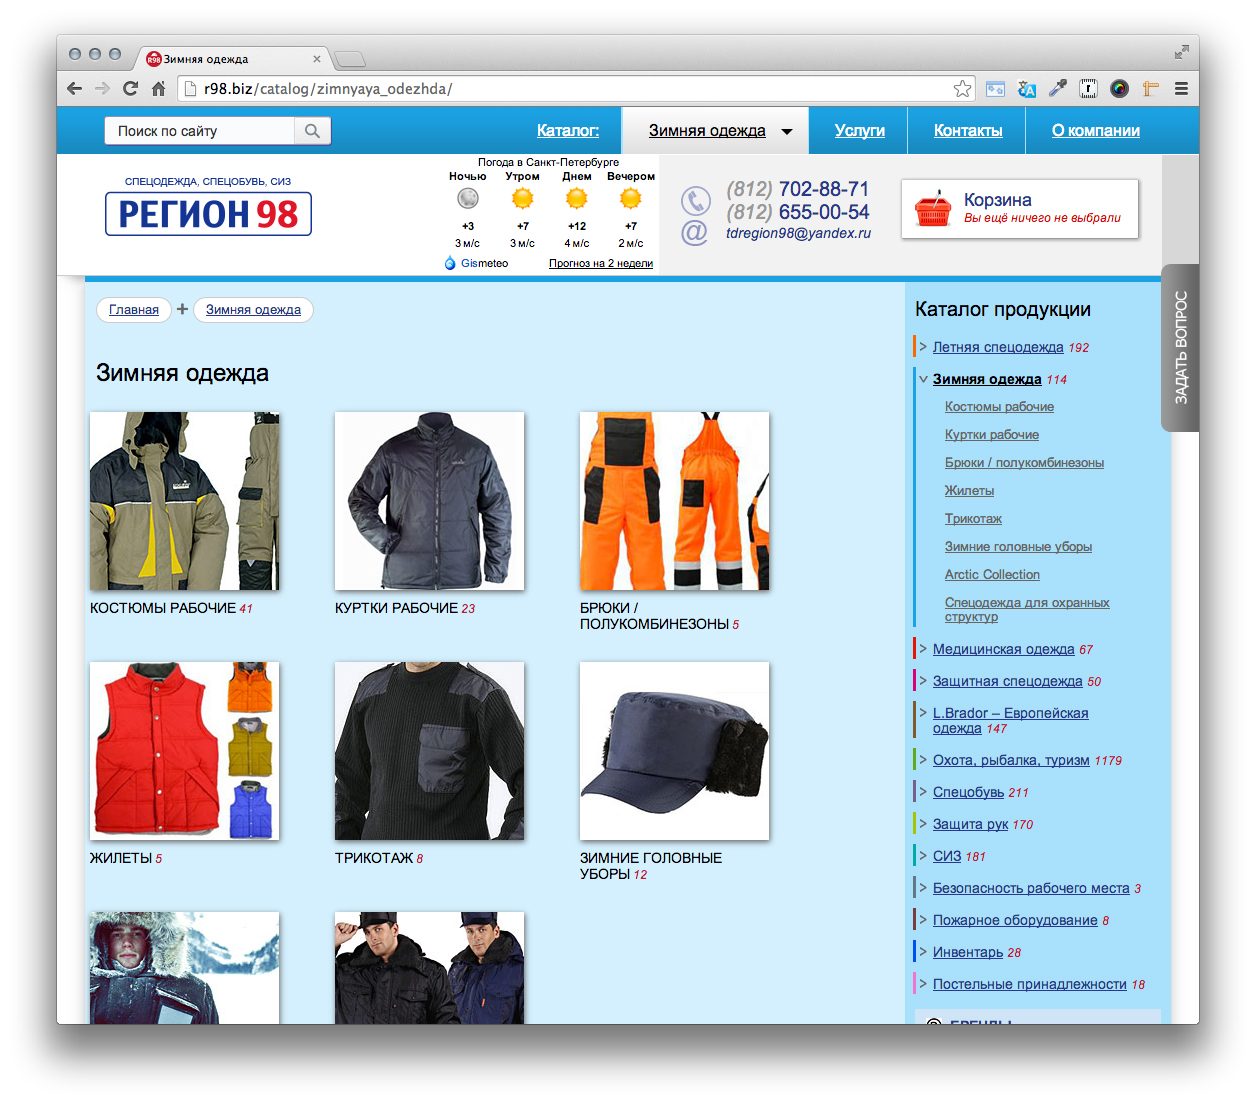Open the Контакты menu item
Image resolution: width=1256 pixels, height=1103 pixels.
tap(968, 131)
